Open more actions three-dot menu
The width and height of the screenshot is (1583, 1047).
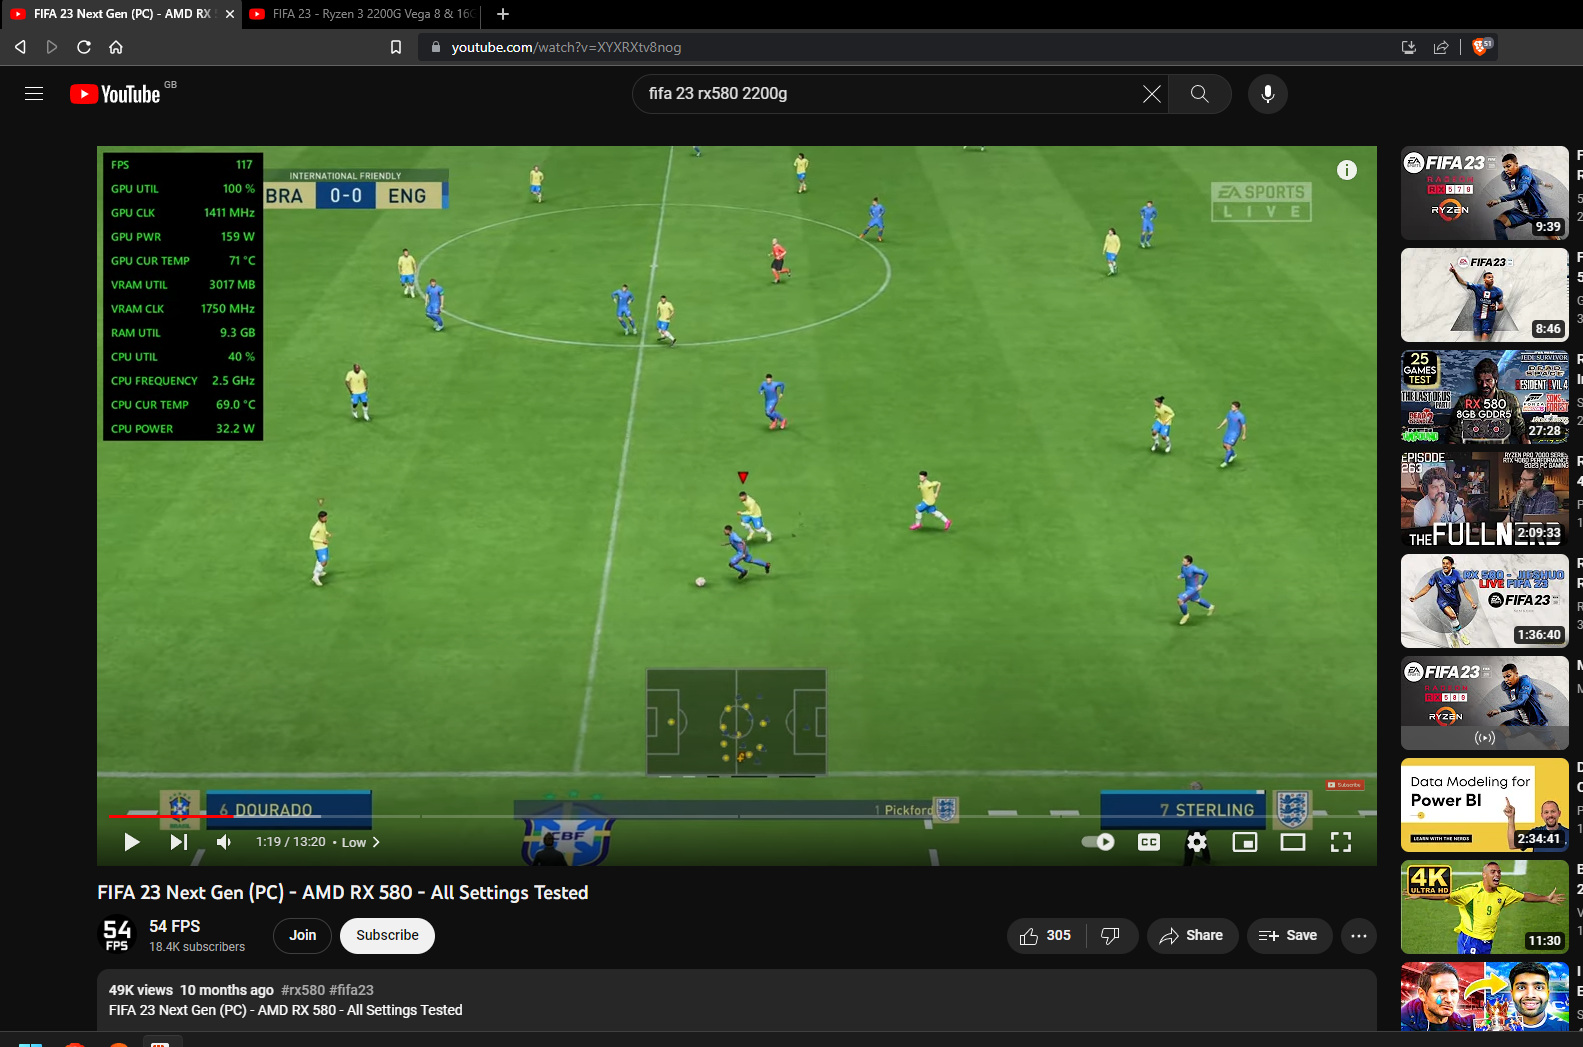pos(1358,936)
